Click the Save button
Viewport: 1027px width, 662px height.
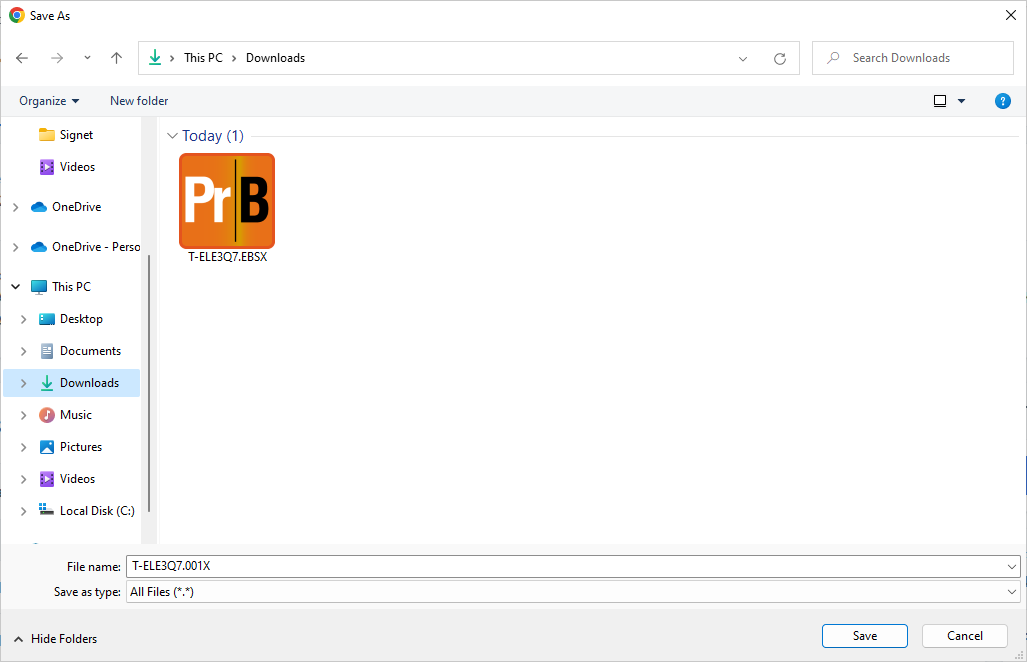click(864, 636)
